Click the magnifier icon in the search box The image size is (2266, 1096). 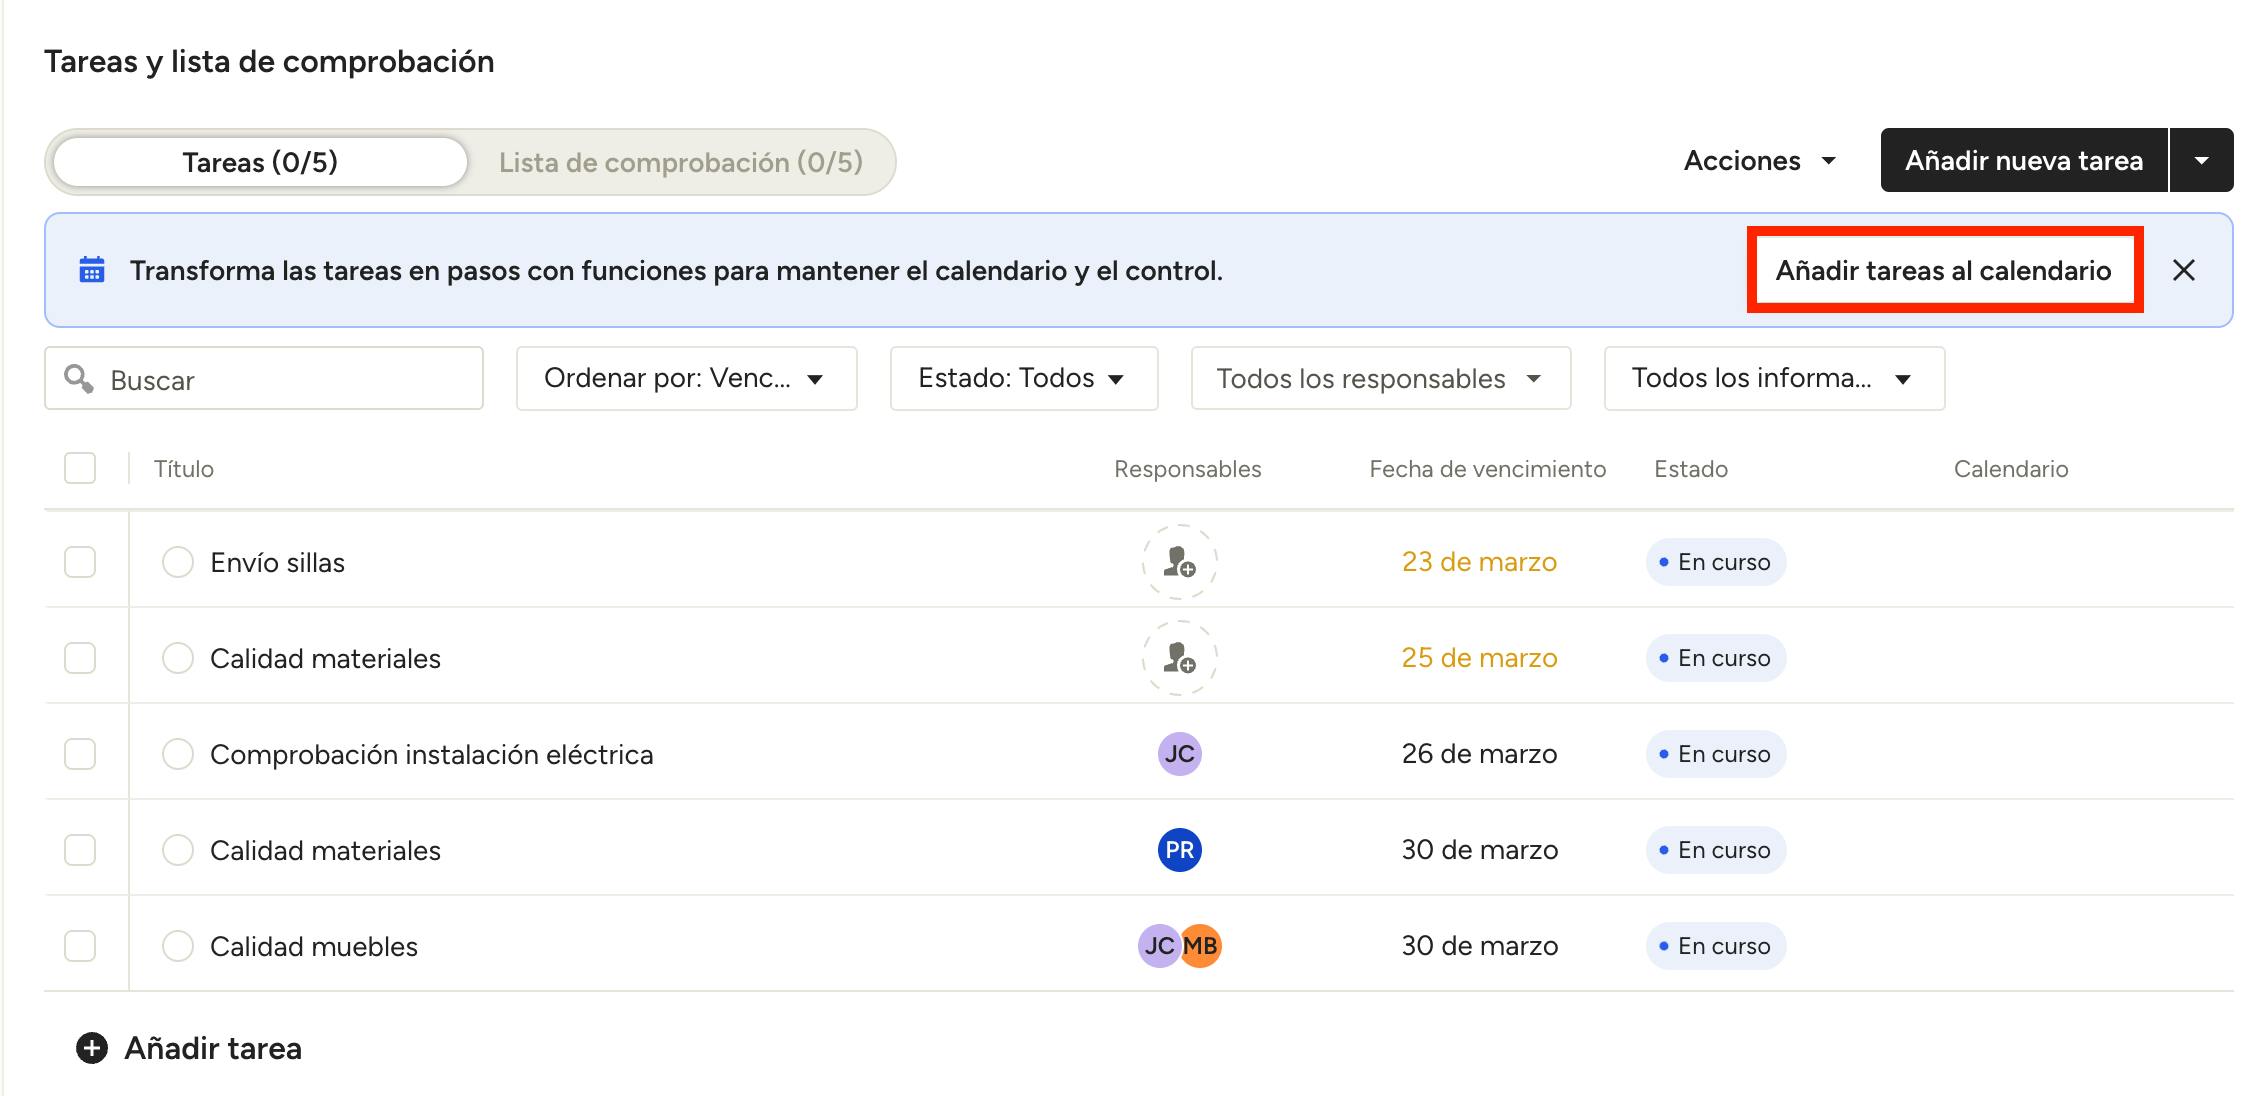point(79,379)
